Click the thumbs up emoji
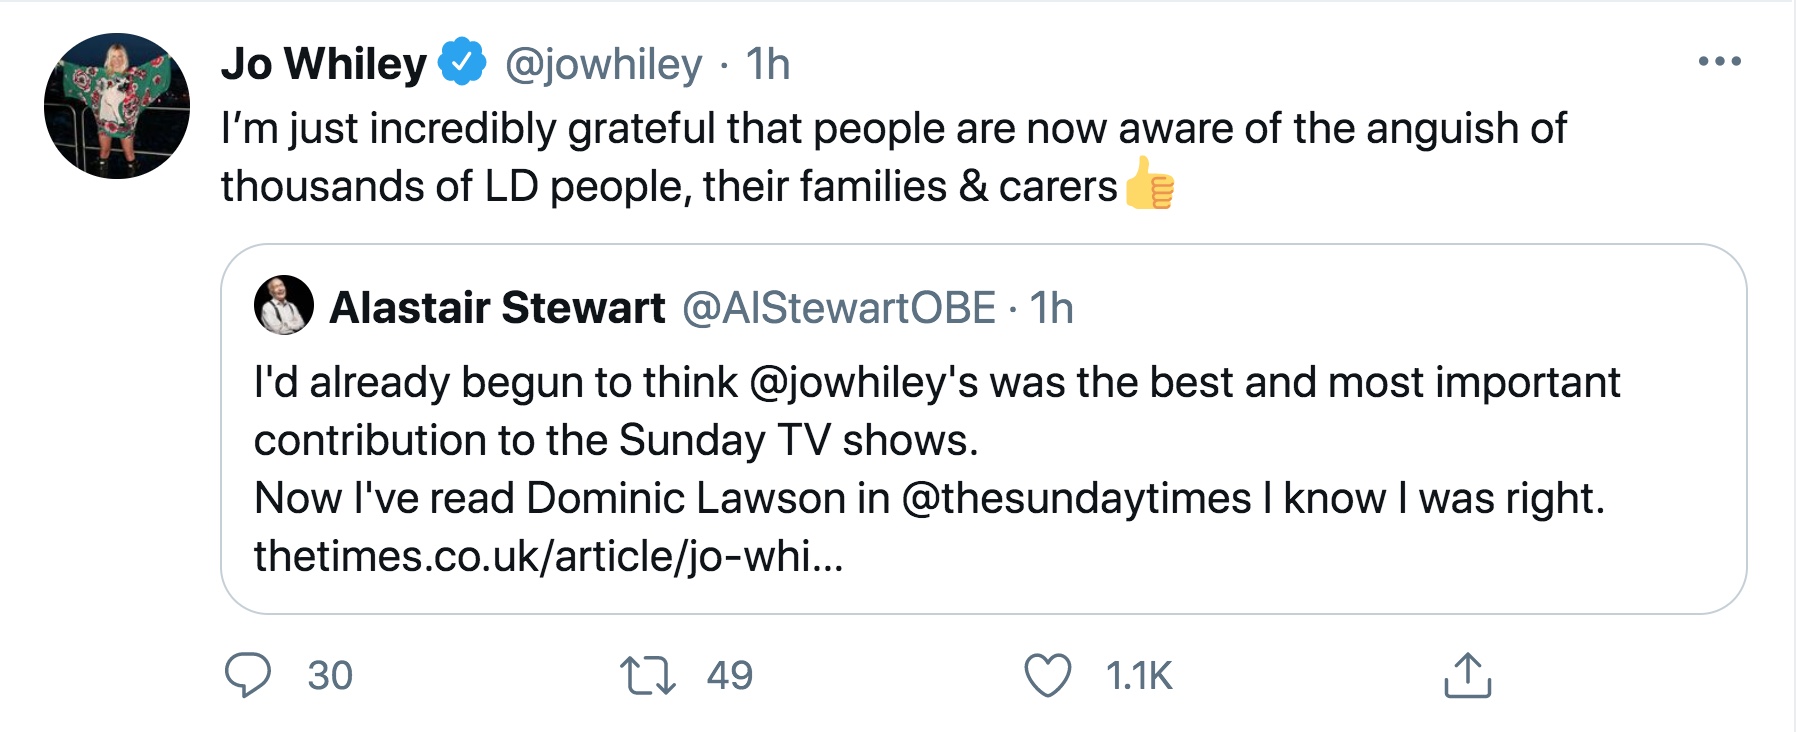The image size is (1796, 732). coord(1149,185)
